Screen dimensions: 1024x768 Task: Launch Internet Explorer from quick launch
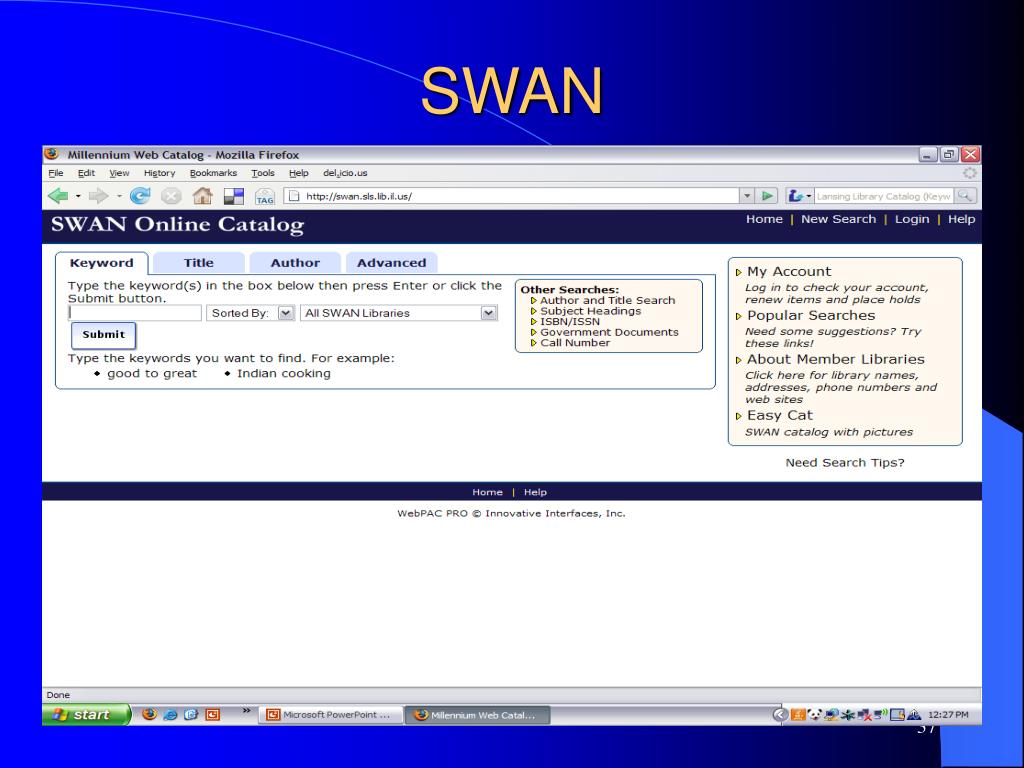[x=170, y=714]
